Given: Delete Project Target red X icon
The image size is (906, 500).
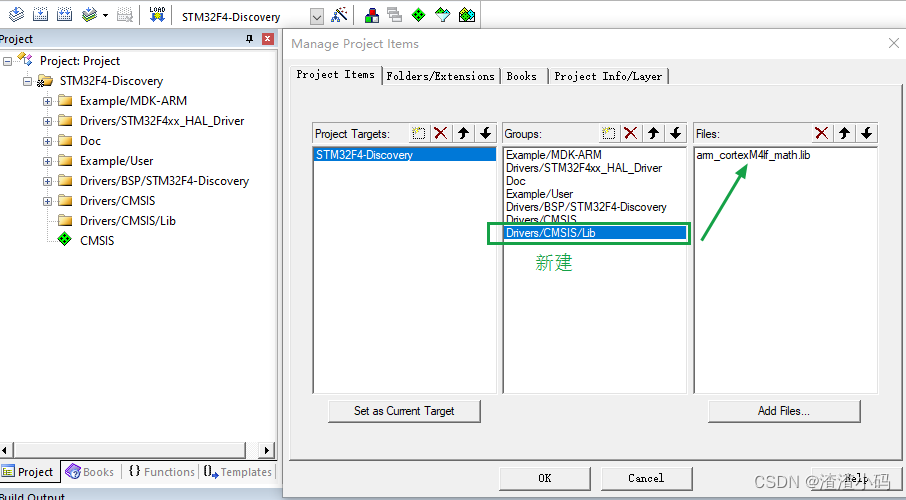Looking at the screenshot, I should point(440,134).
